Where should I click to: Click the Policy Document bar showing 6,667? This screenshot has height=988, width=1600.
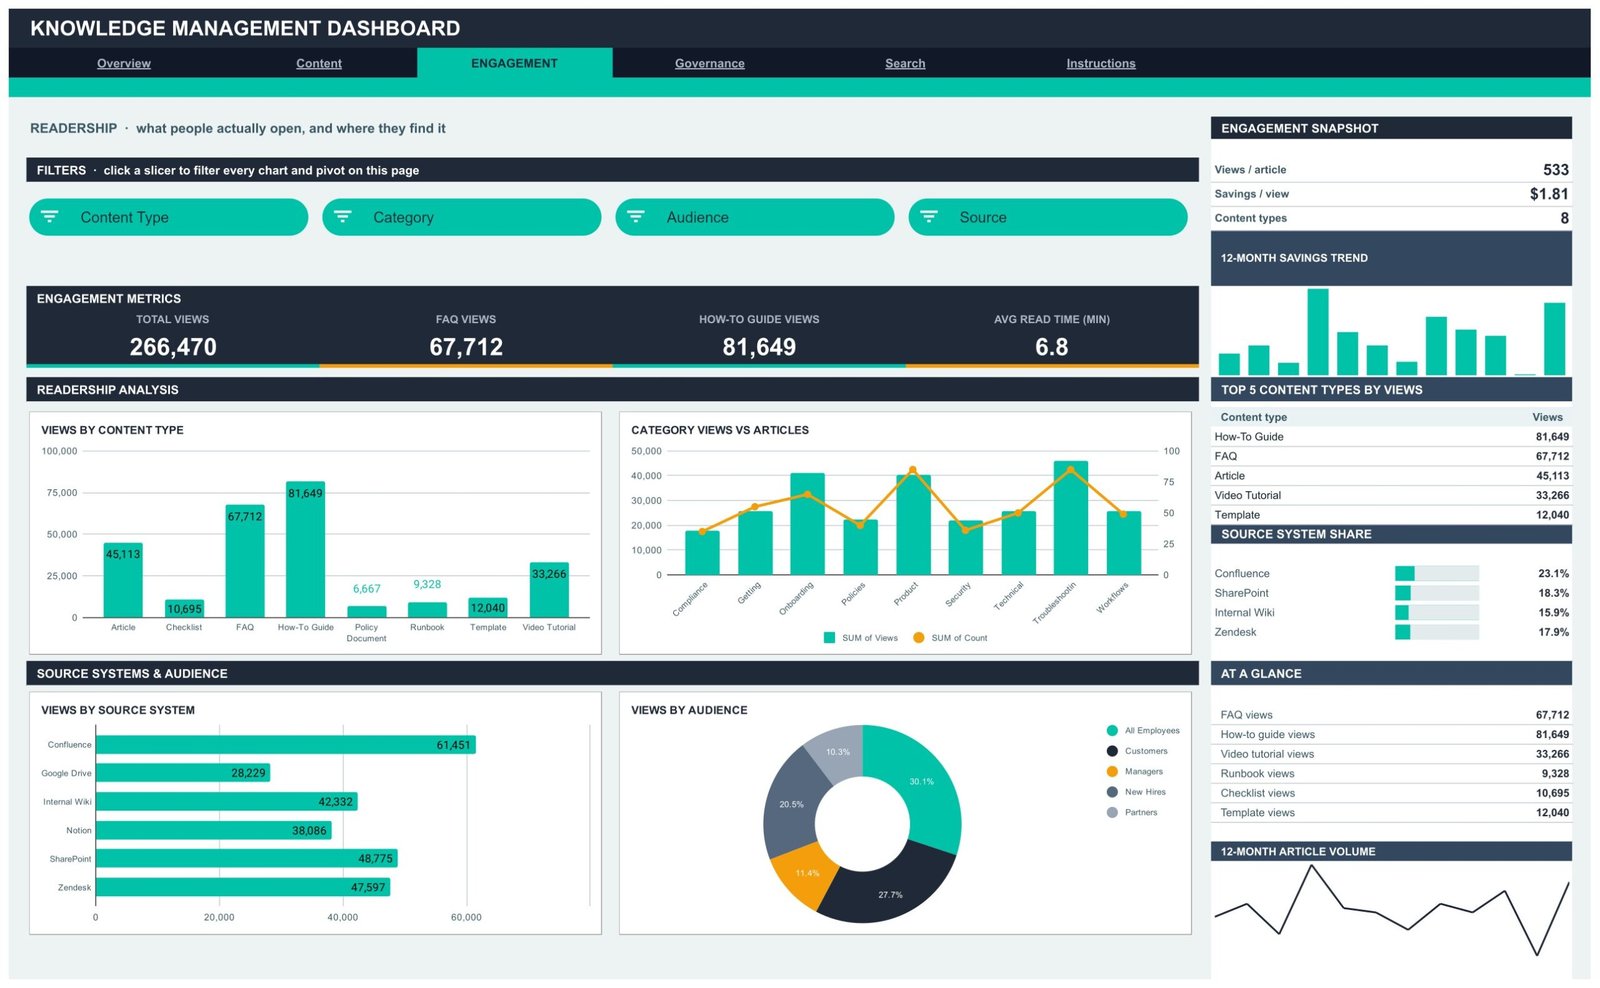366,611
